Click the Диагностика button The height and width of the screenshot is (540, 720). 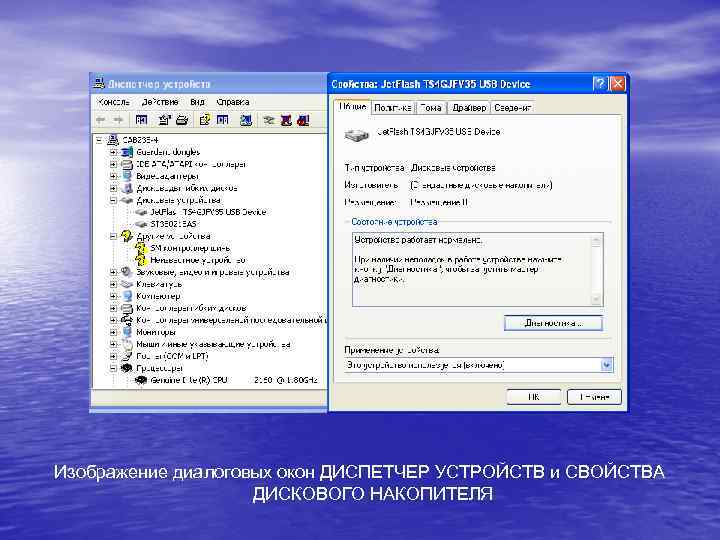553,323
